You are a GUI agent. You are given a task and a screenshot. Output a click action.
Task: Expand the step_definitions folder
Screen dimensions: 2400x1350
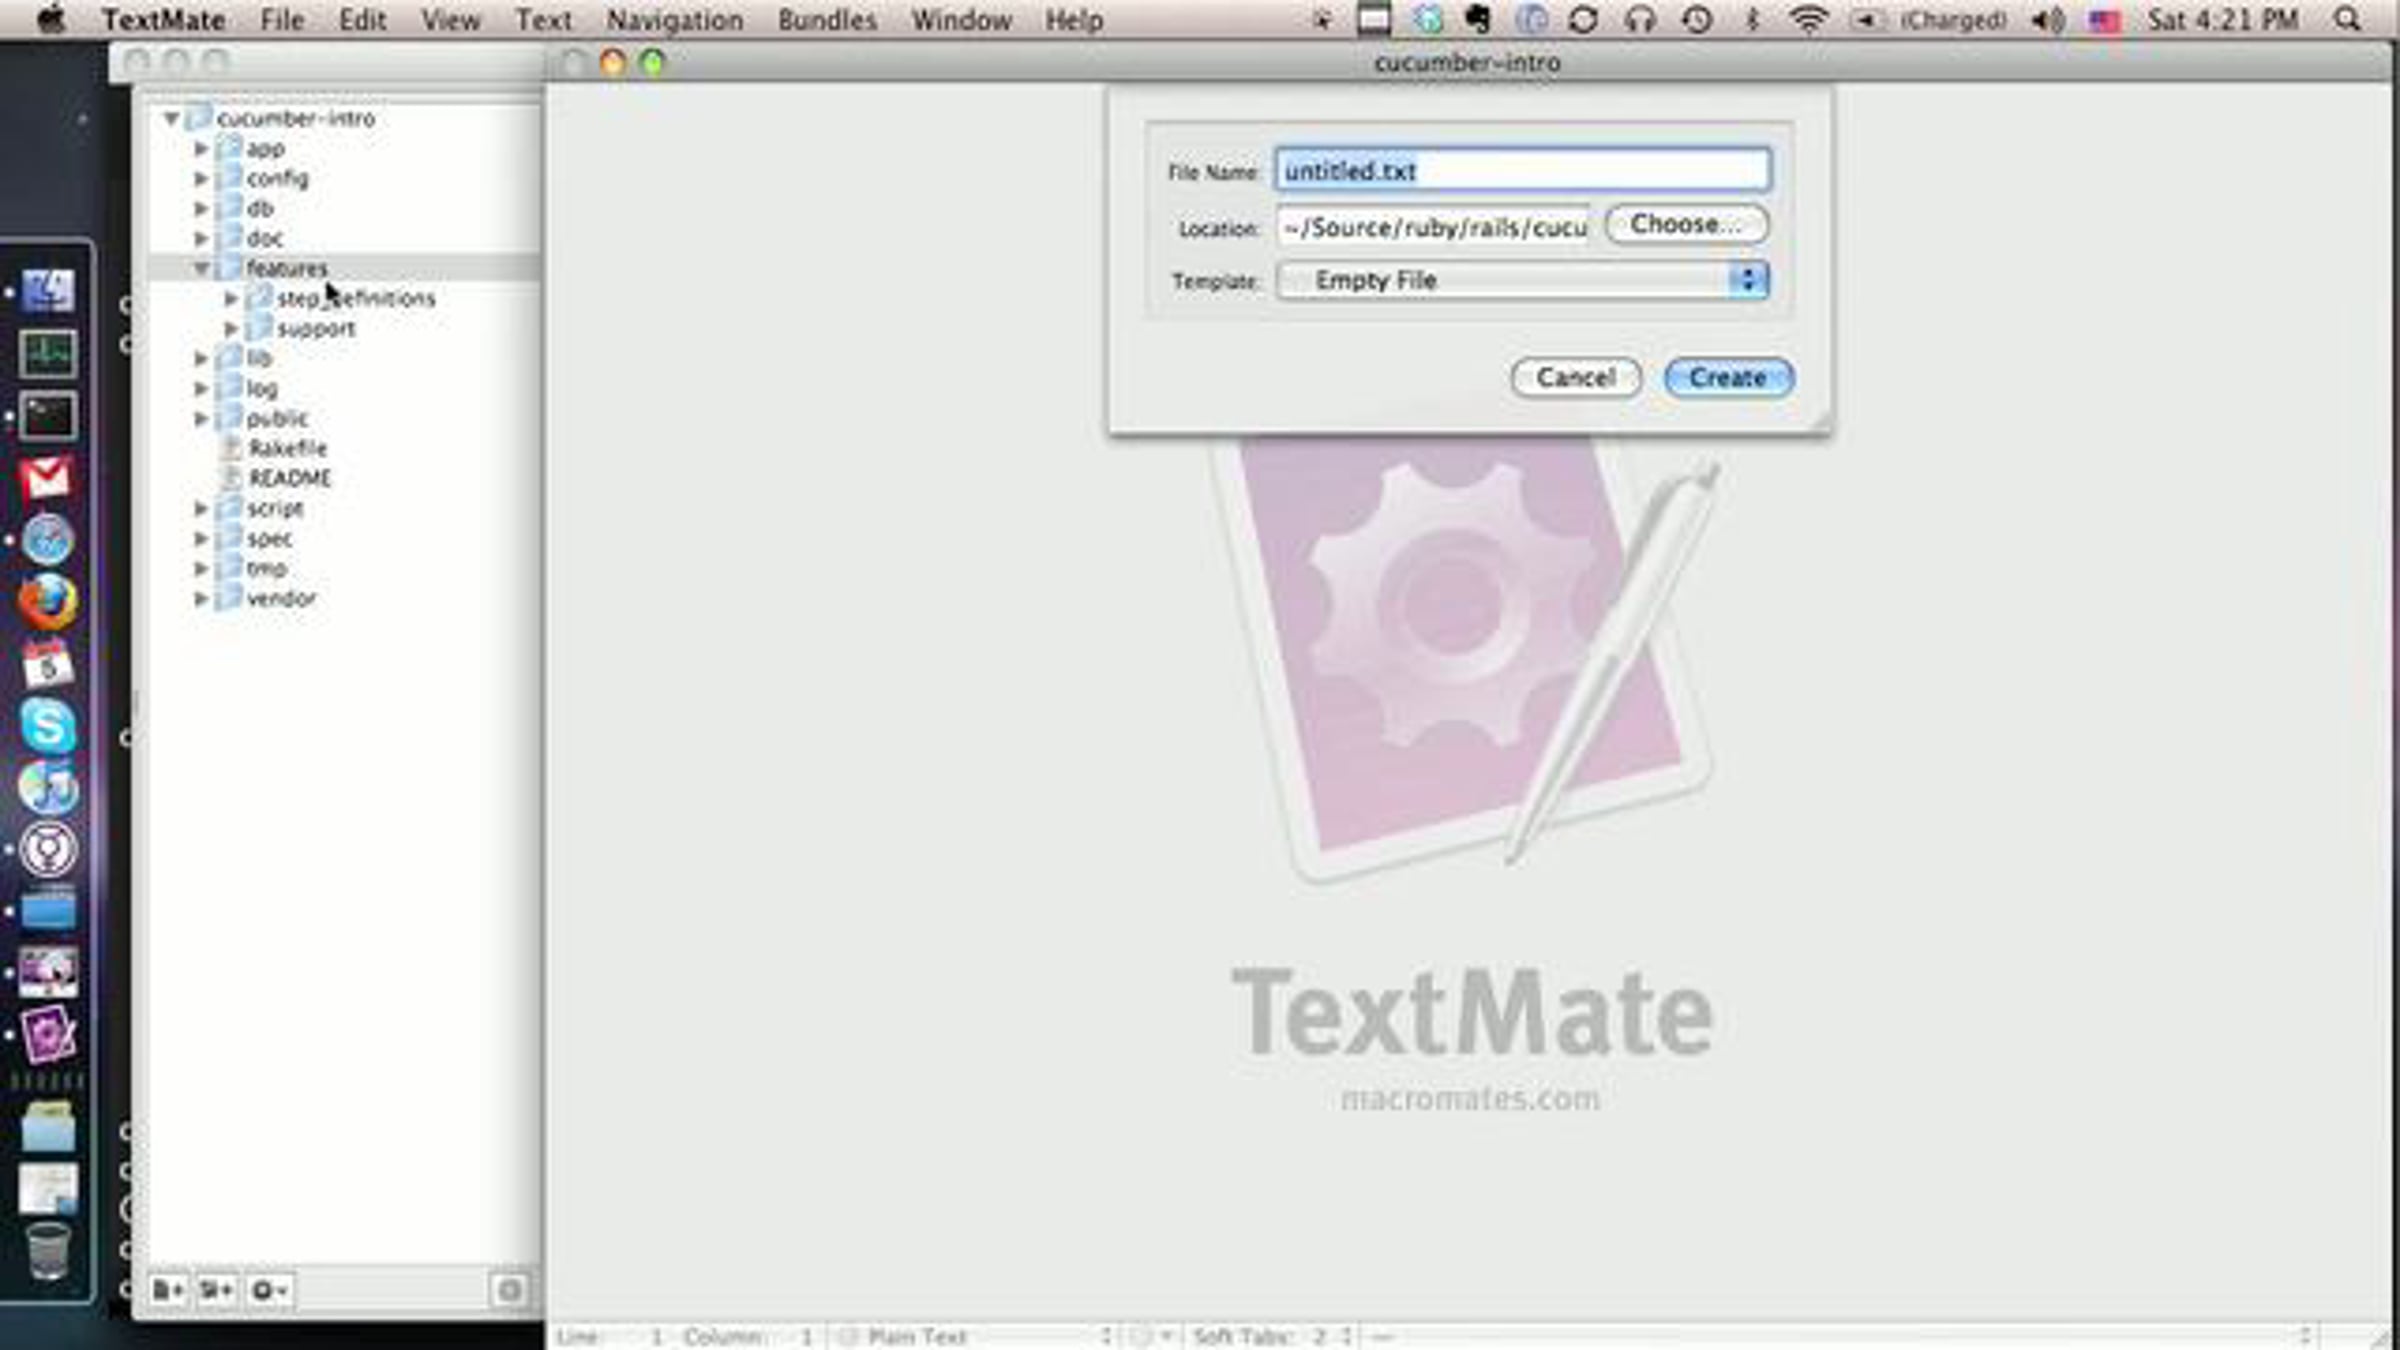click(231, 298)
